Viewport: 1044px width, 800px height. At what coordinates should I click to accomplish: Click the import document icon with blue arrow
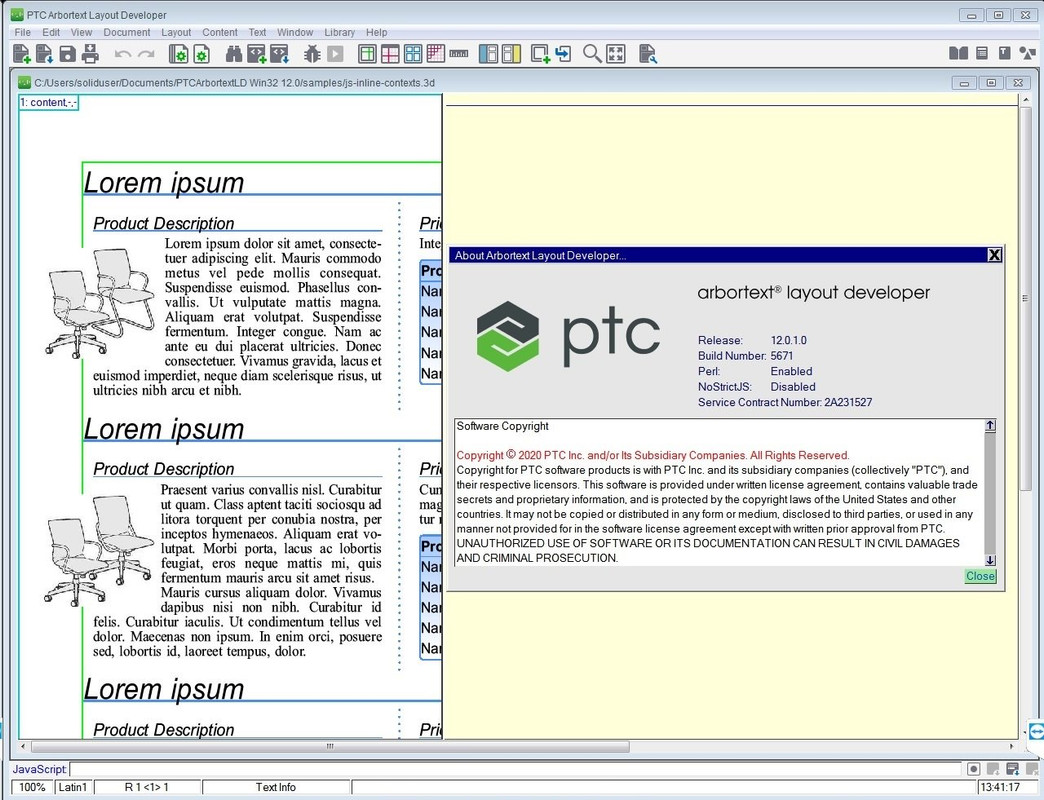click(x=45, y=54)
